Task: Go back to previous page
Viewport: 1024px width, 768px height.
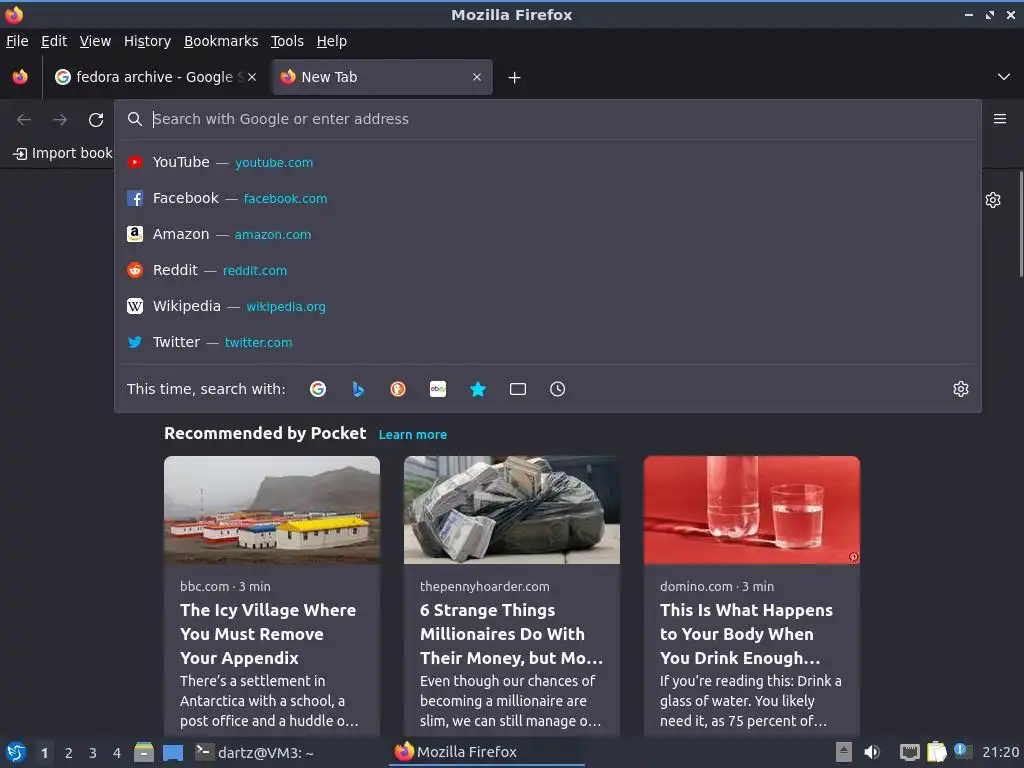Action: pos(24,120)
